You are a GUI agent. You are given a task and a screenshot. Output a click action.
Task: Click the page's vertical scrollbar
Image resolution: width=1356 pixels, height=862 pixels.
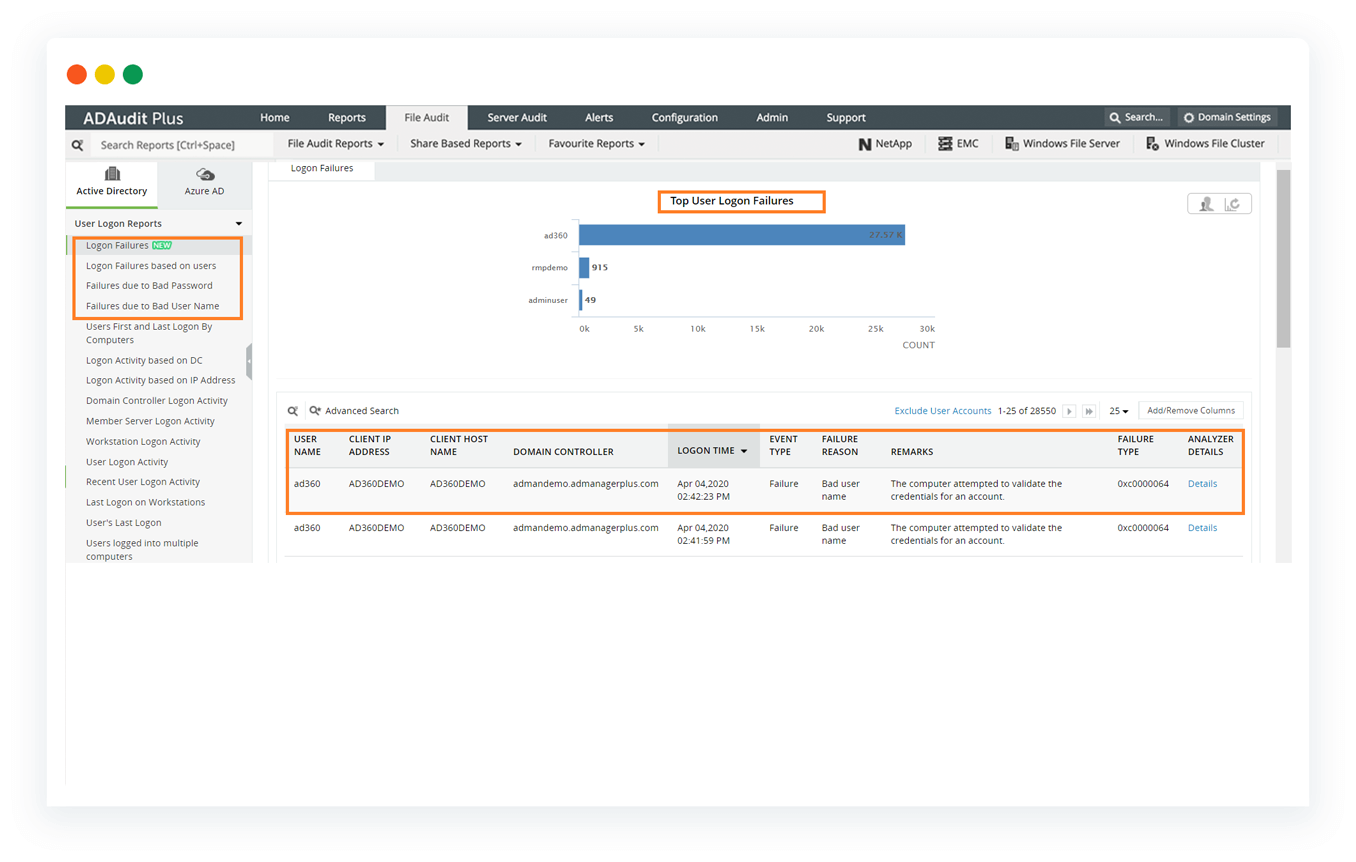coord(1283,259)
